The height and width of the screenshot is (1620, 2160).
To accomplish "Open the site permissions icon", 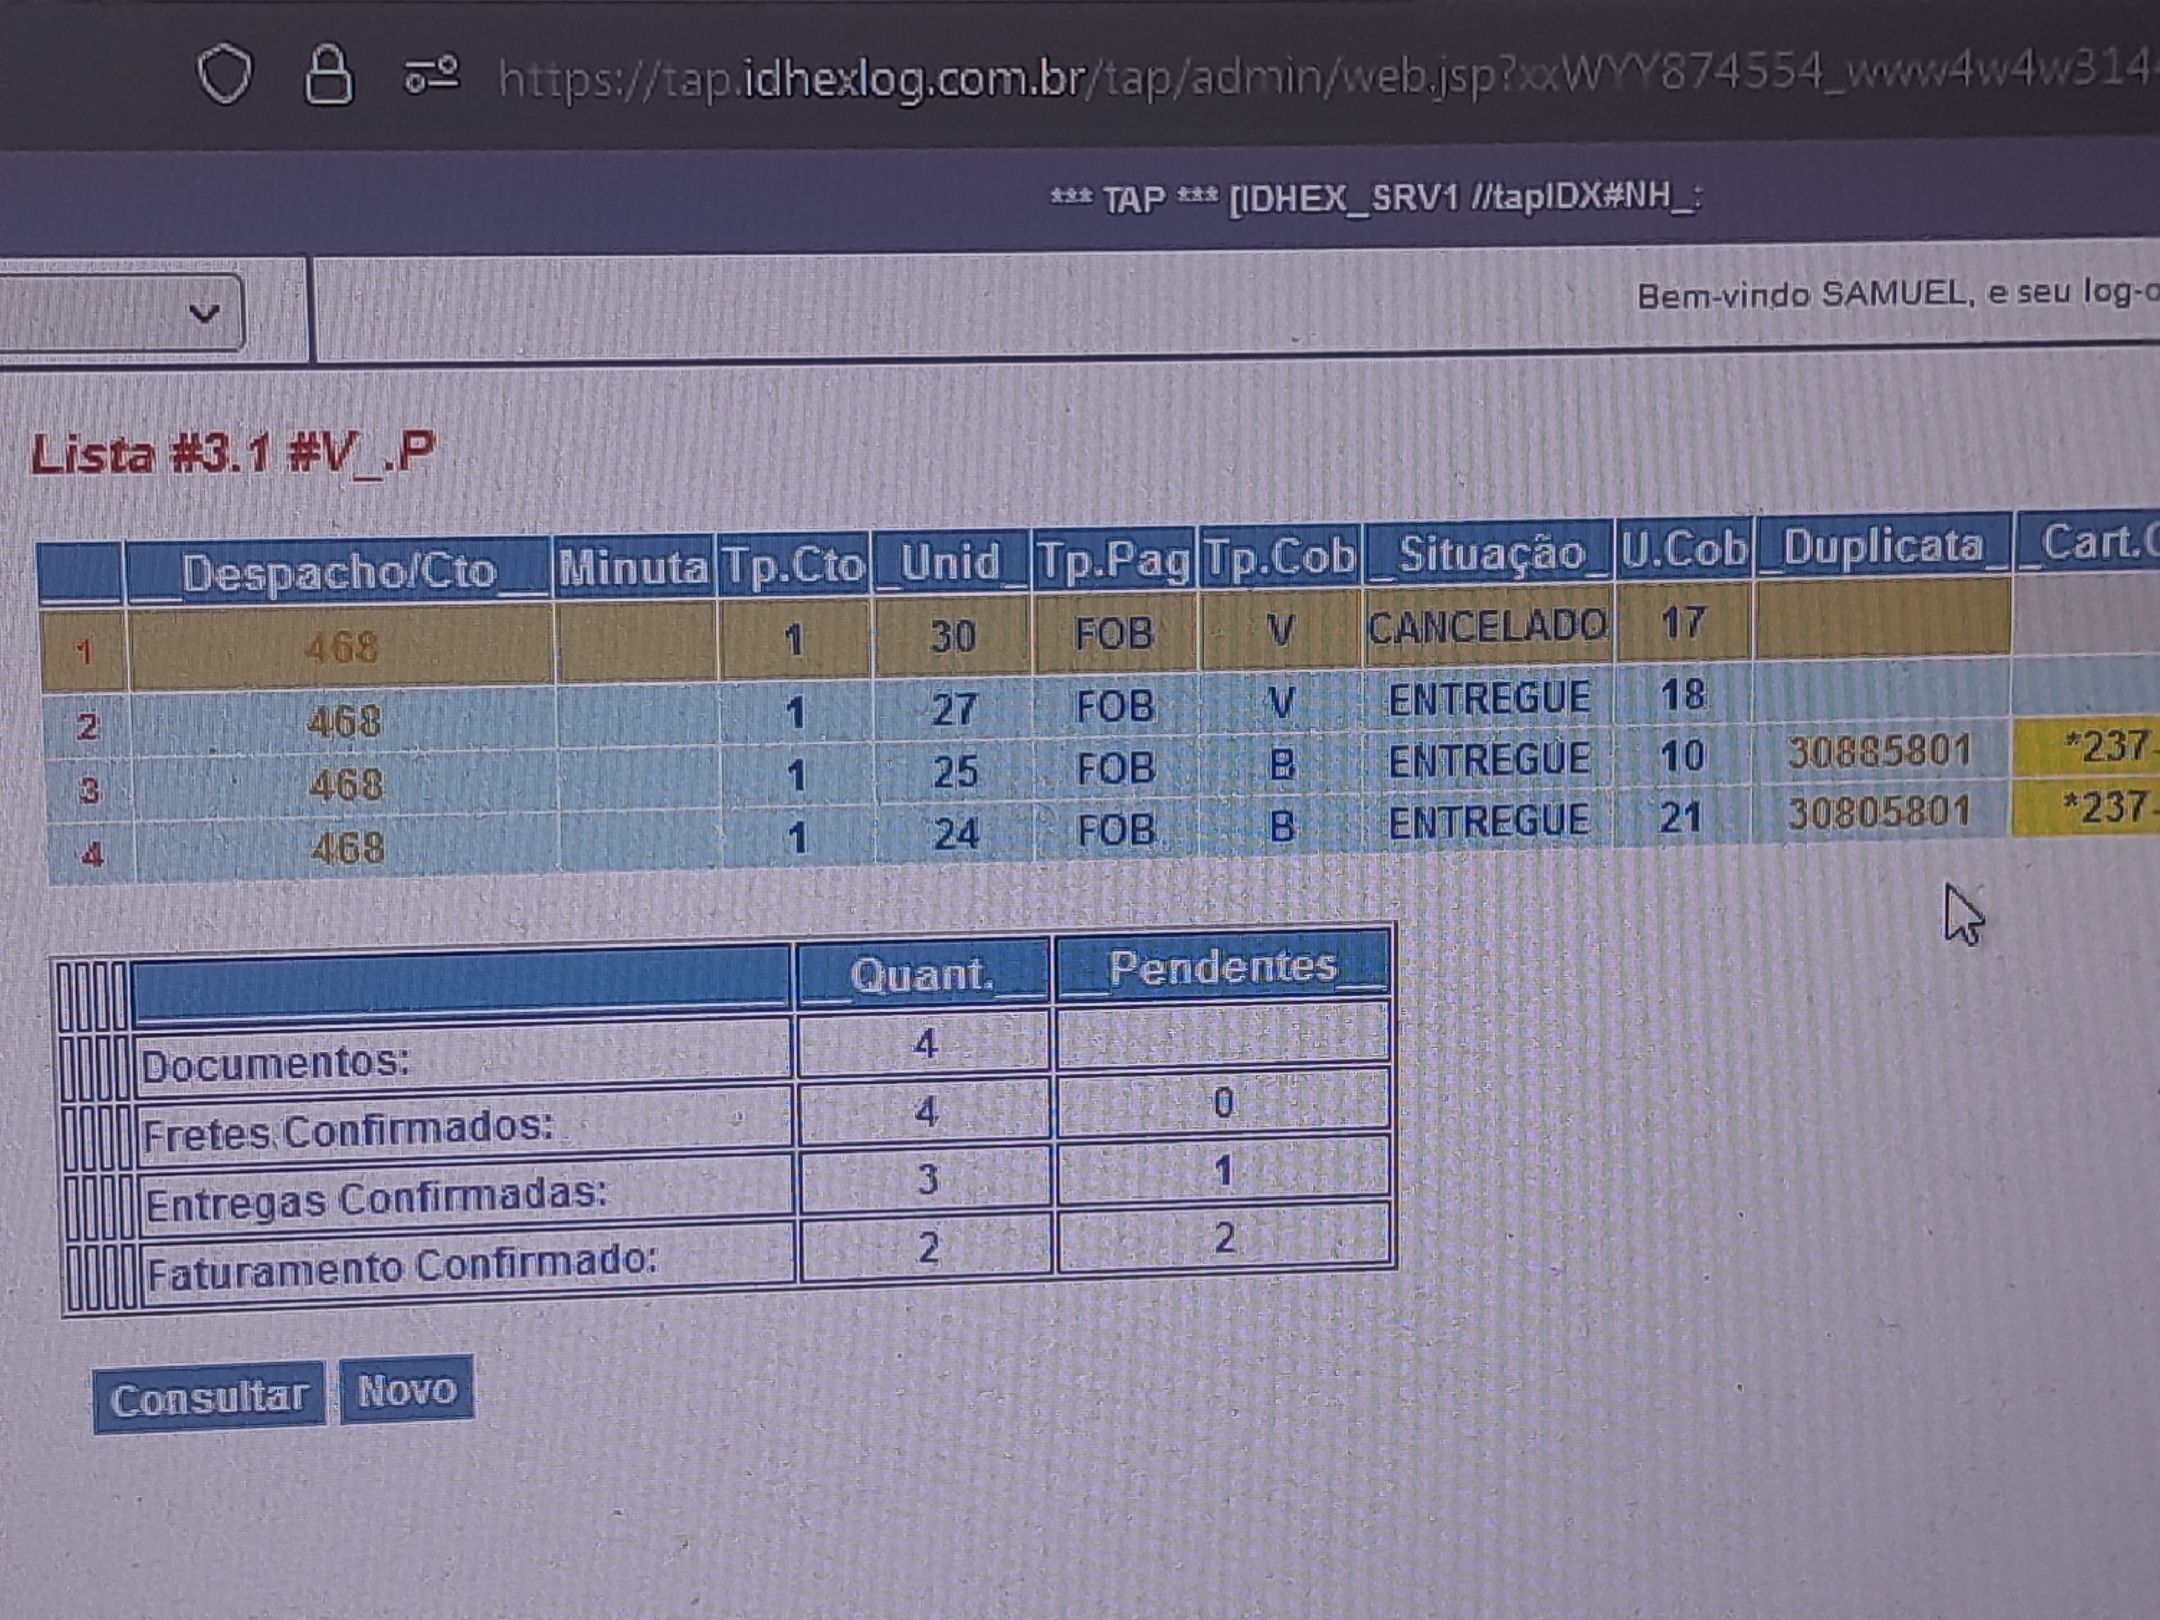I will (x=431, y=75).
